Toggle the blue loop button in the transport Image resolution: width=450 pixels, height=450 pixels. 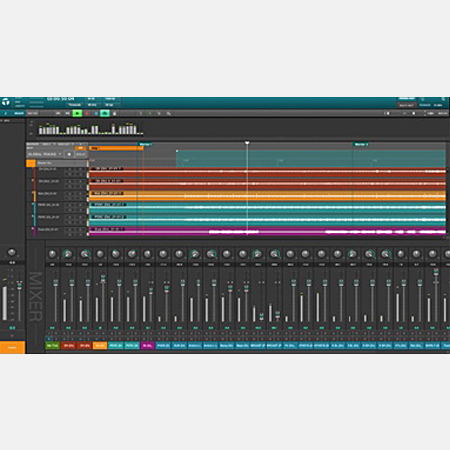pos(96,113)
